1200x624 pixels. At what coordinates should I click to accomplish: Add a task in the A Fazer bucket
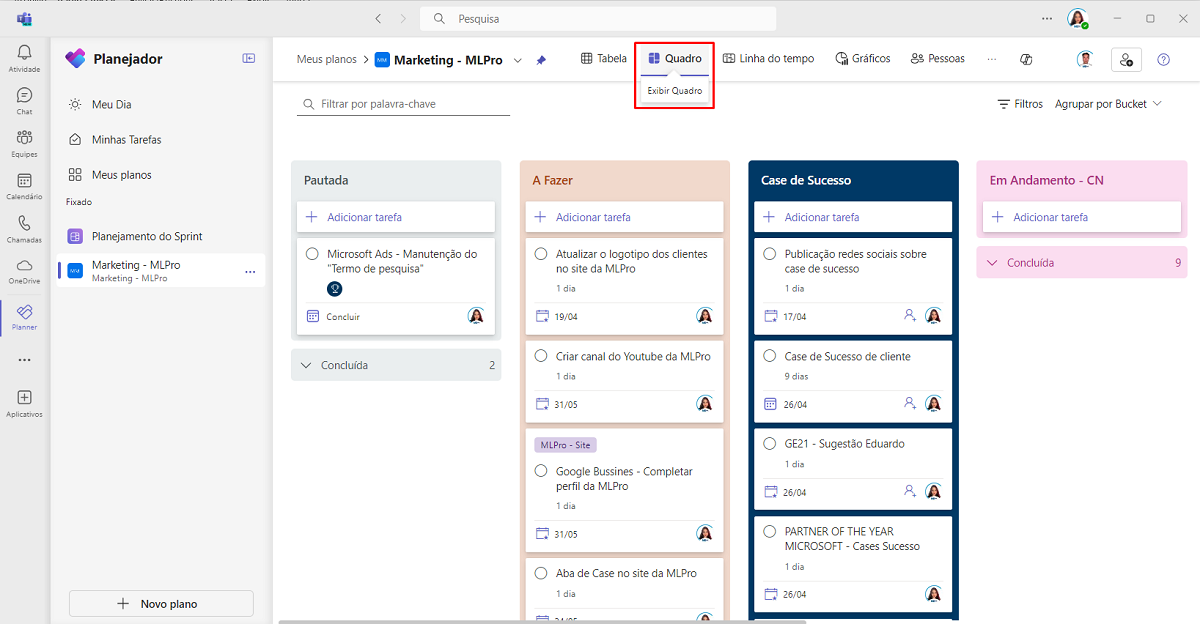[624, 217]
